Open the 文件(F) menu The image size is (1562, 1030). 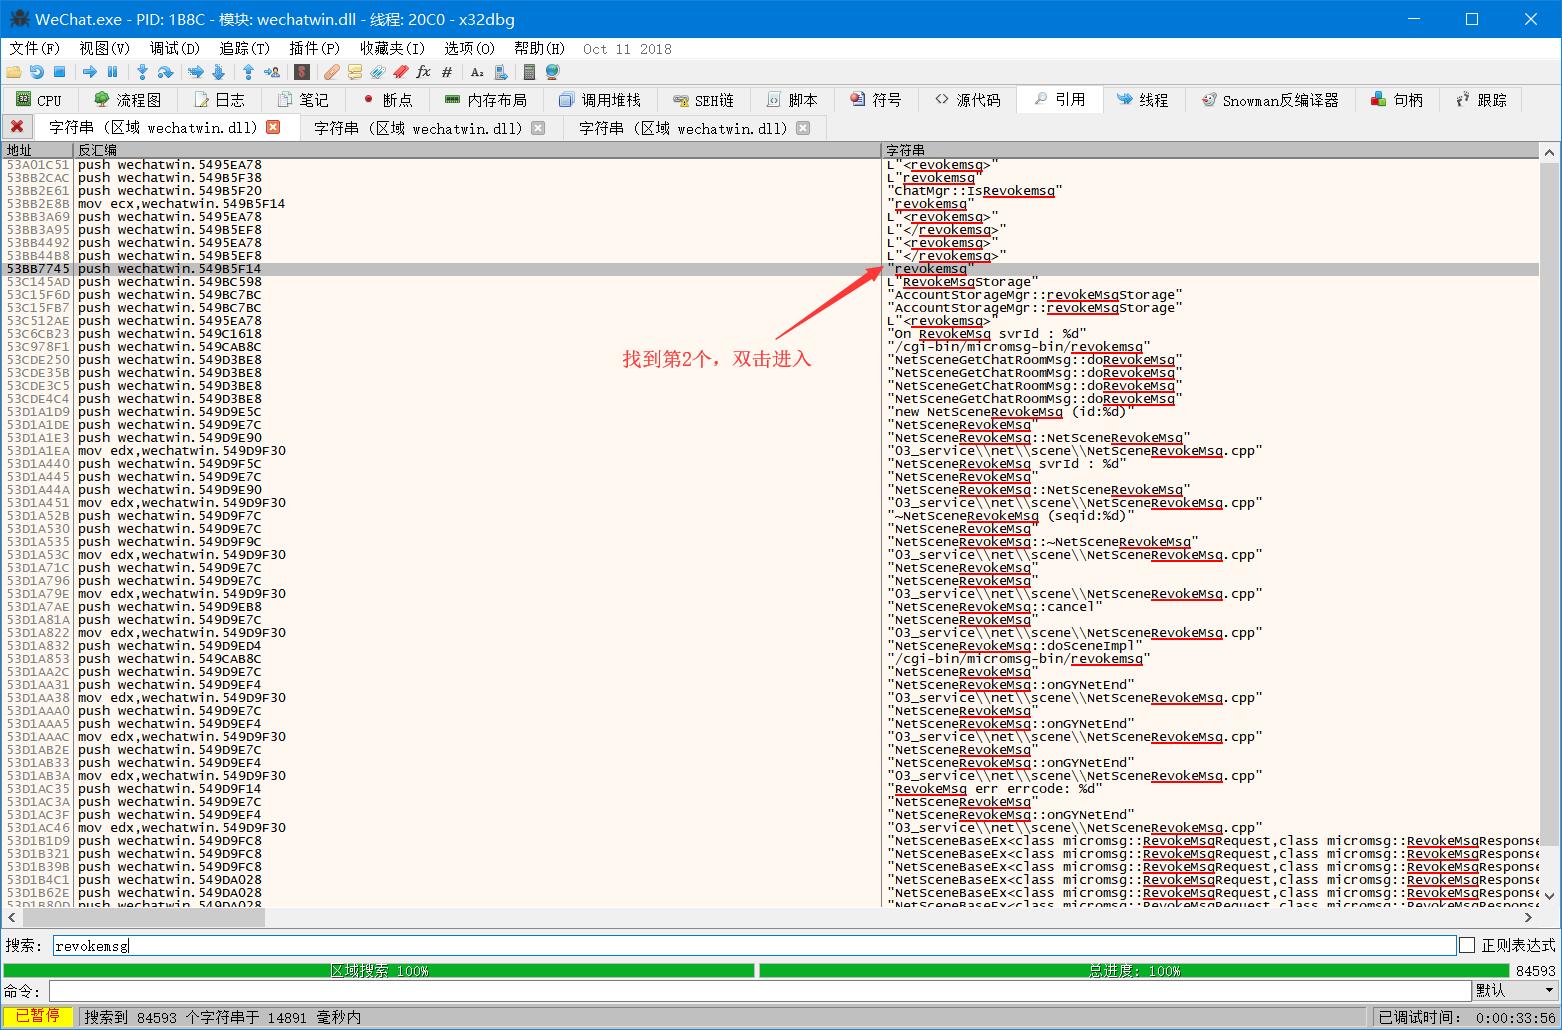(x=34, y=48)
